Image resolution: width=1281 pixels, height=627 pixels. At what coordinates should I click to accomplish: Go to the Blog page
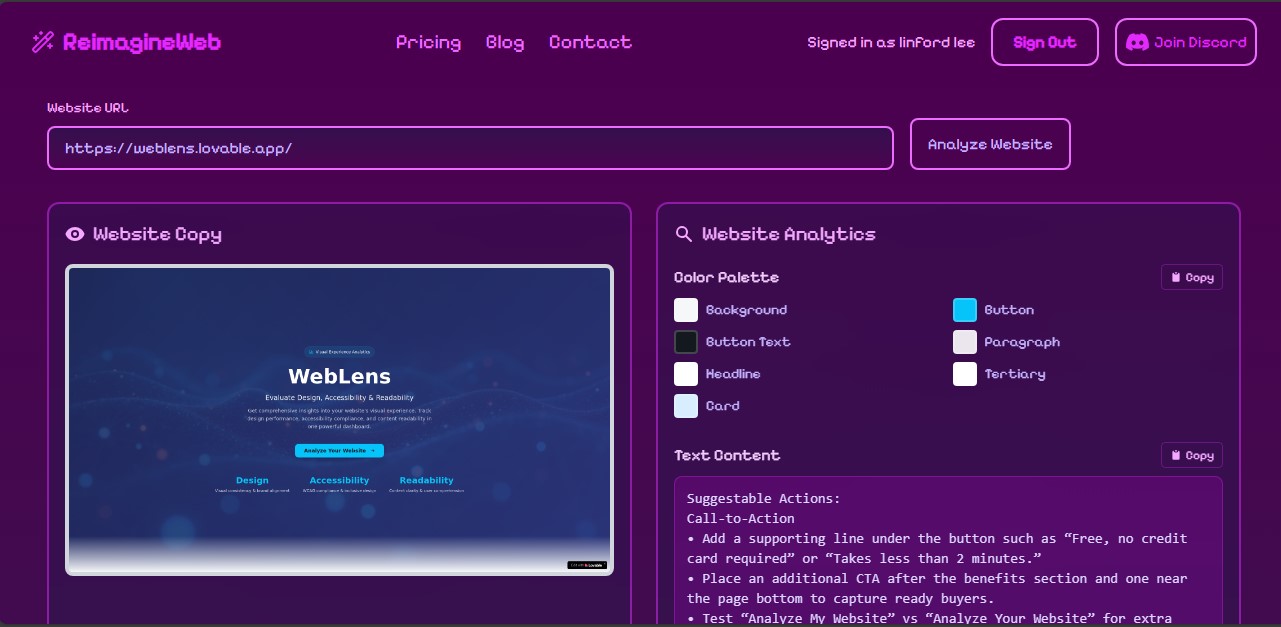(x=505, y=42)
